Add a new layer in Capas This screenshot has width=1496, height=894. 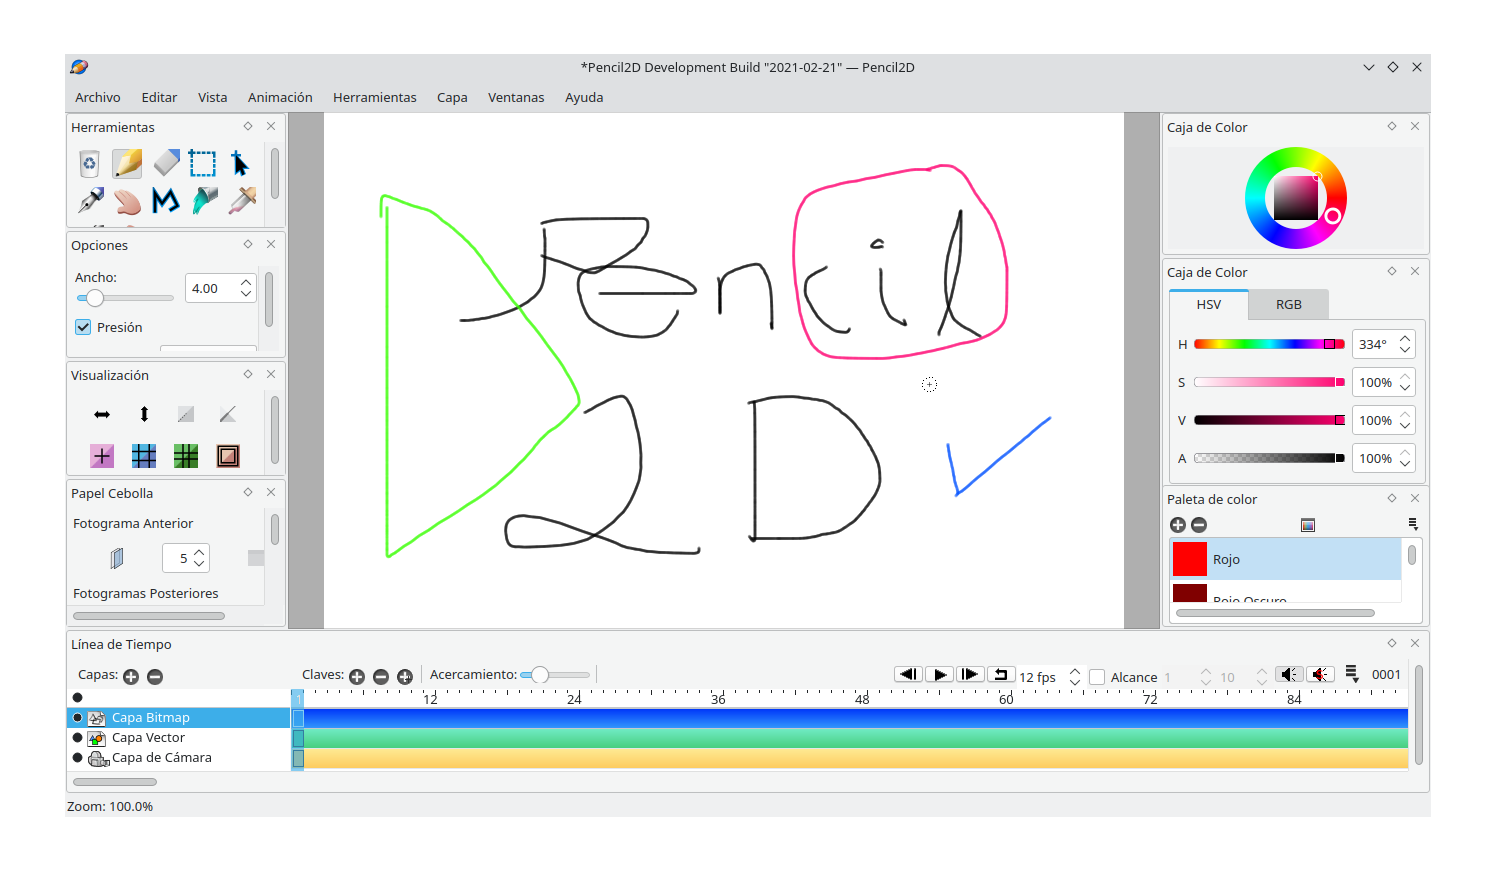pyautogui.click(x=131, y=677)
